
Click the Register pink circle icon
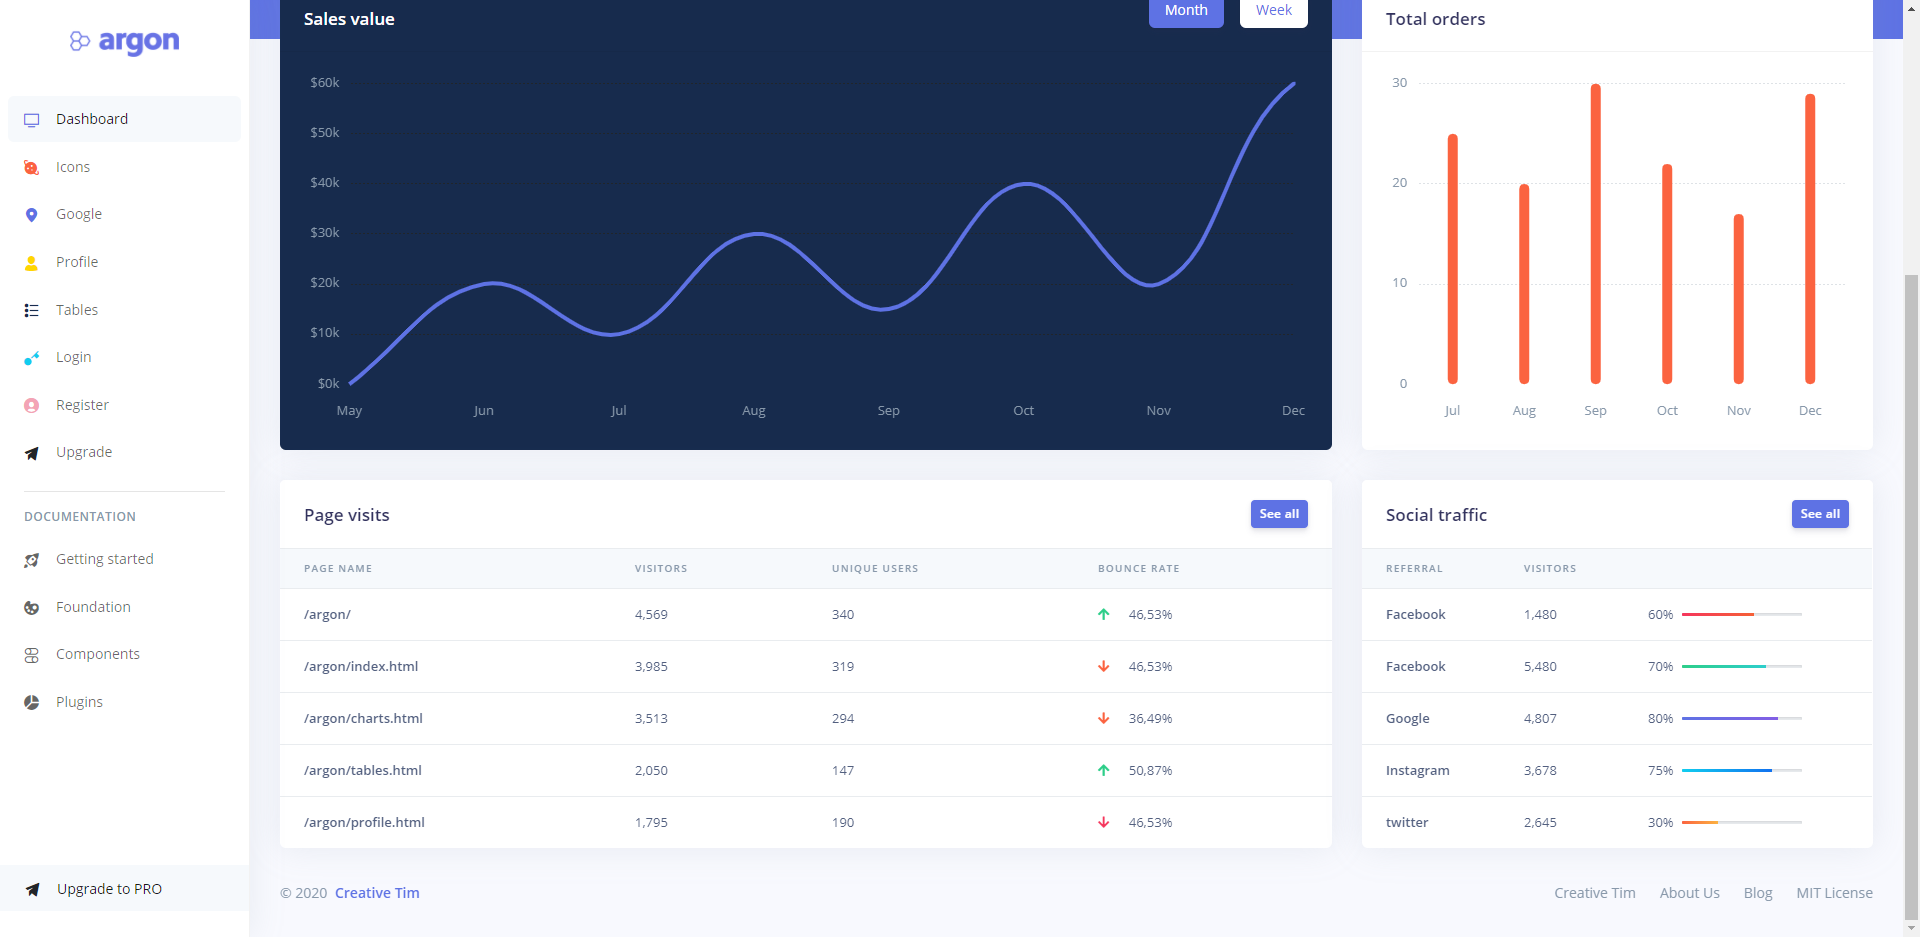32,406
